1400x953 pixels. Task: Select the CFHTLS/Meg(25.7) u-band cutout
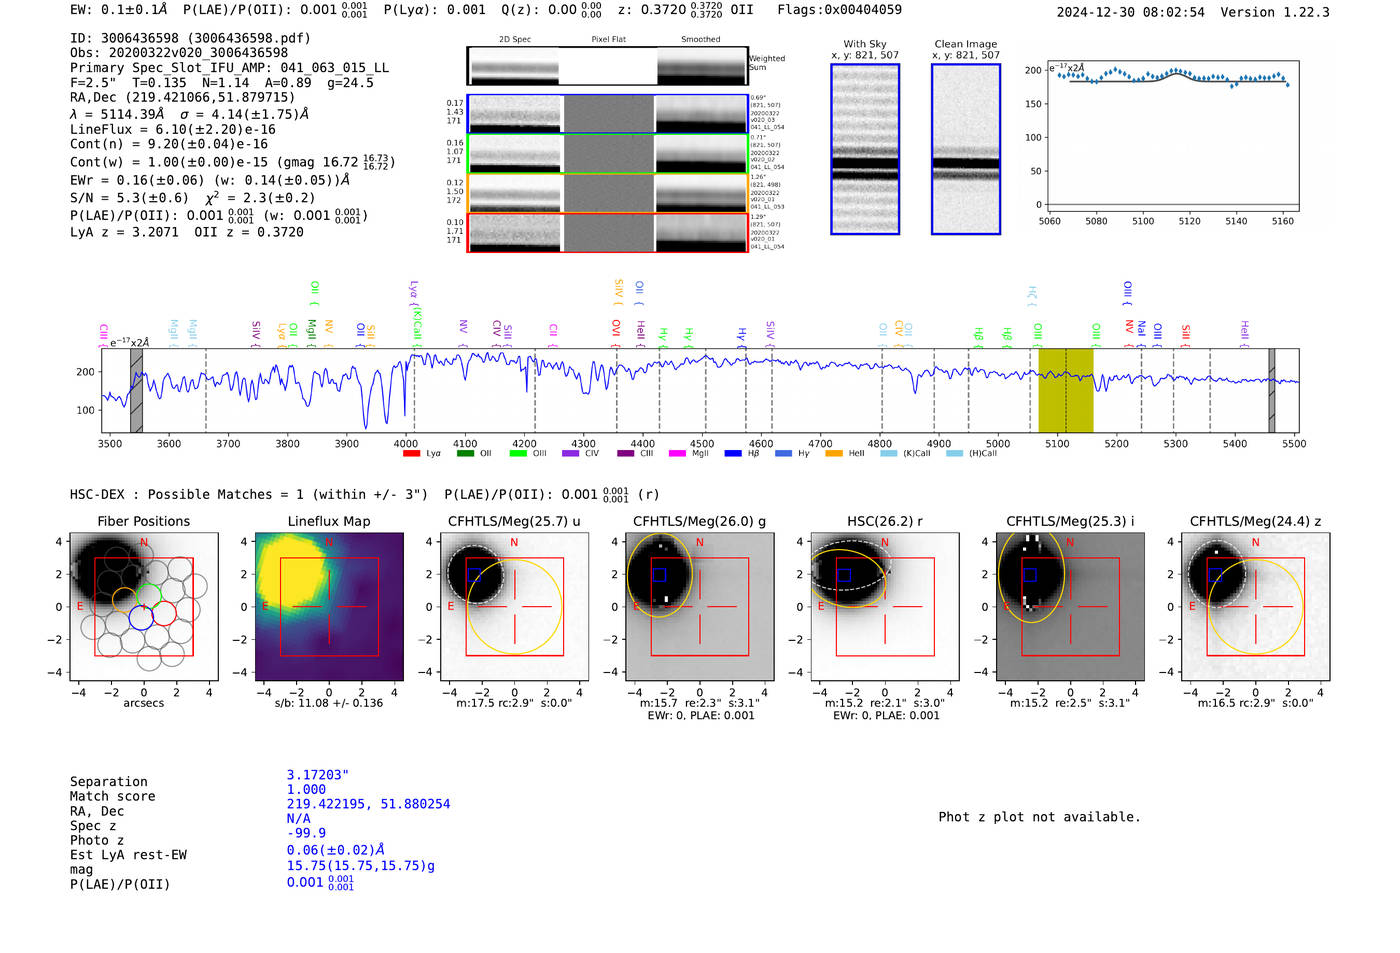pos(514,606)
